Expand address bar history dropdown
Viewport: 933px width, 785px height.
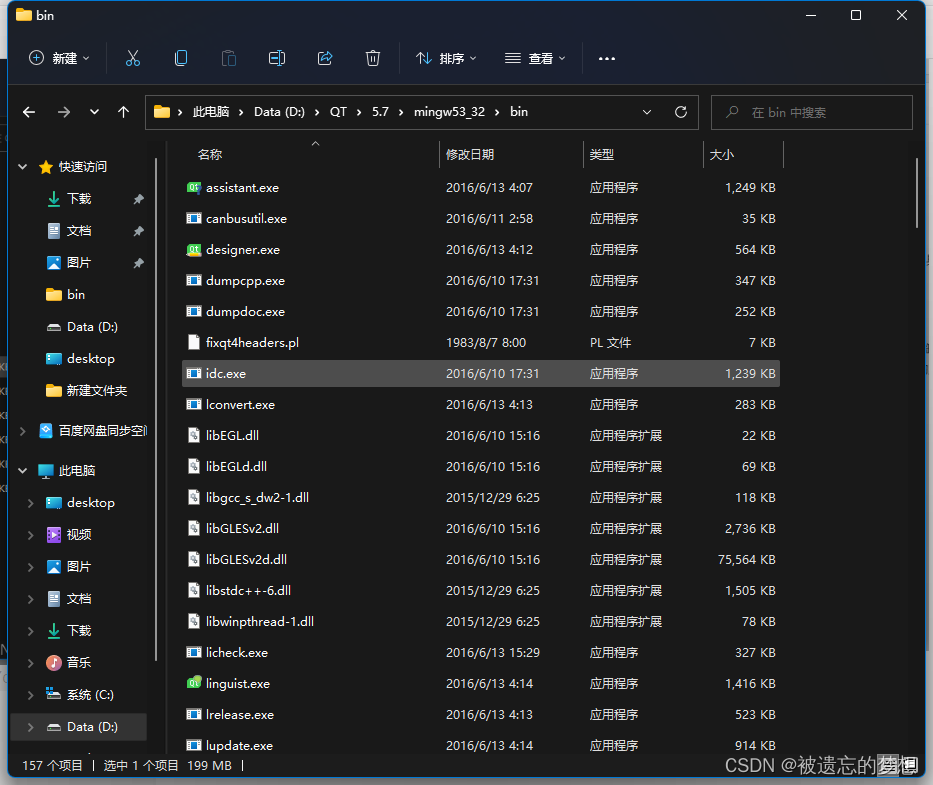pos(647,112)
